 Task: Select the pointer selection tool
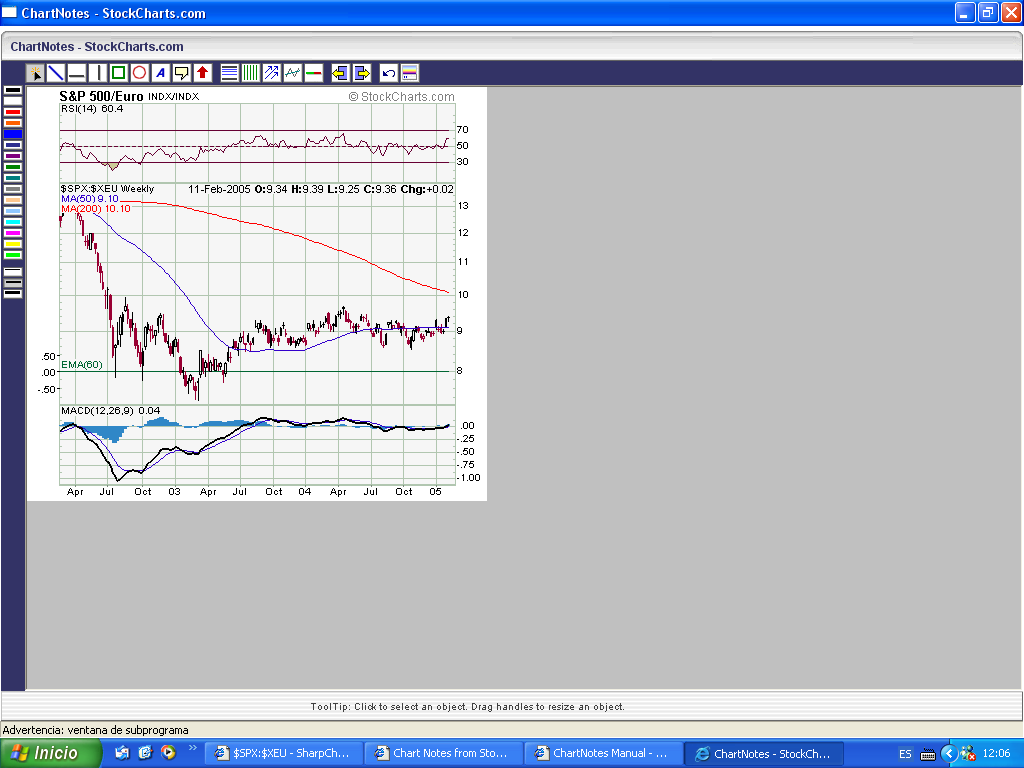pos(35,73)
